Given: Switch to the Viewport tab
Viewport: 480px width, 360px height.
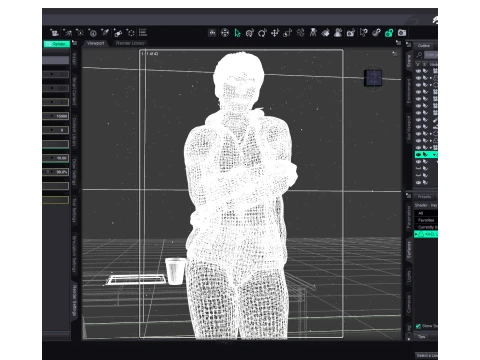Looking at the screenshot, I should coord(96,43).
